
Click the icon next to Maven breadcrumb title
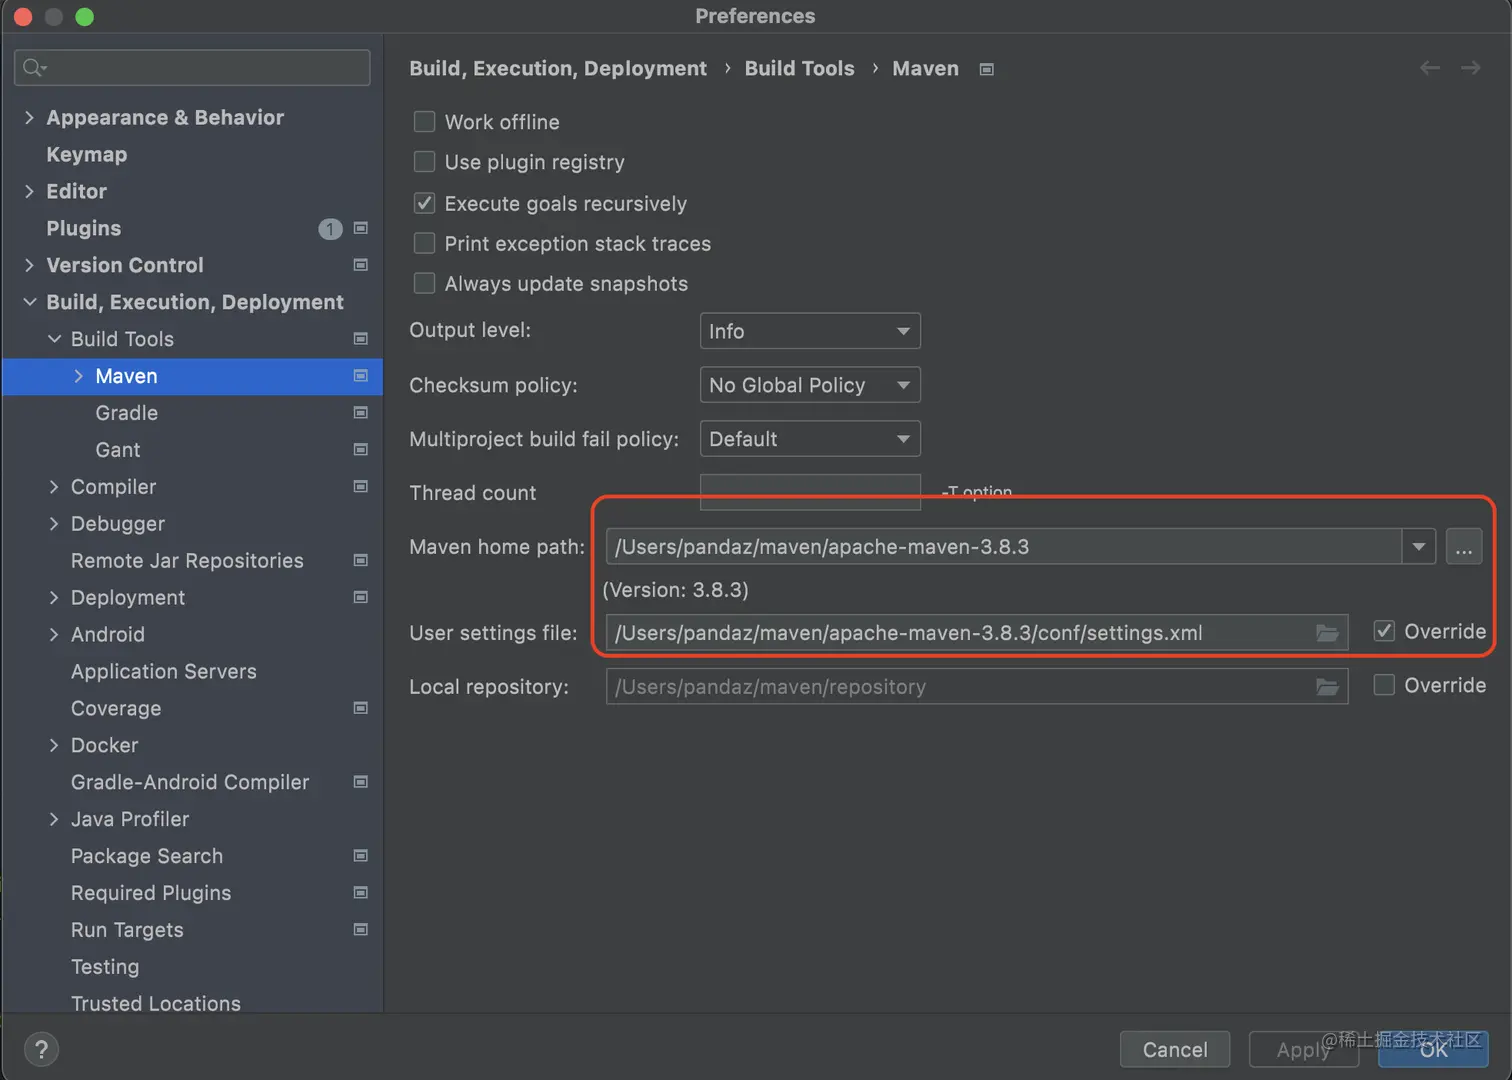pos(987,69)
